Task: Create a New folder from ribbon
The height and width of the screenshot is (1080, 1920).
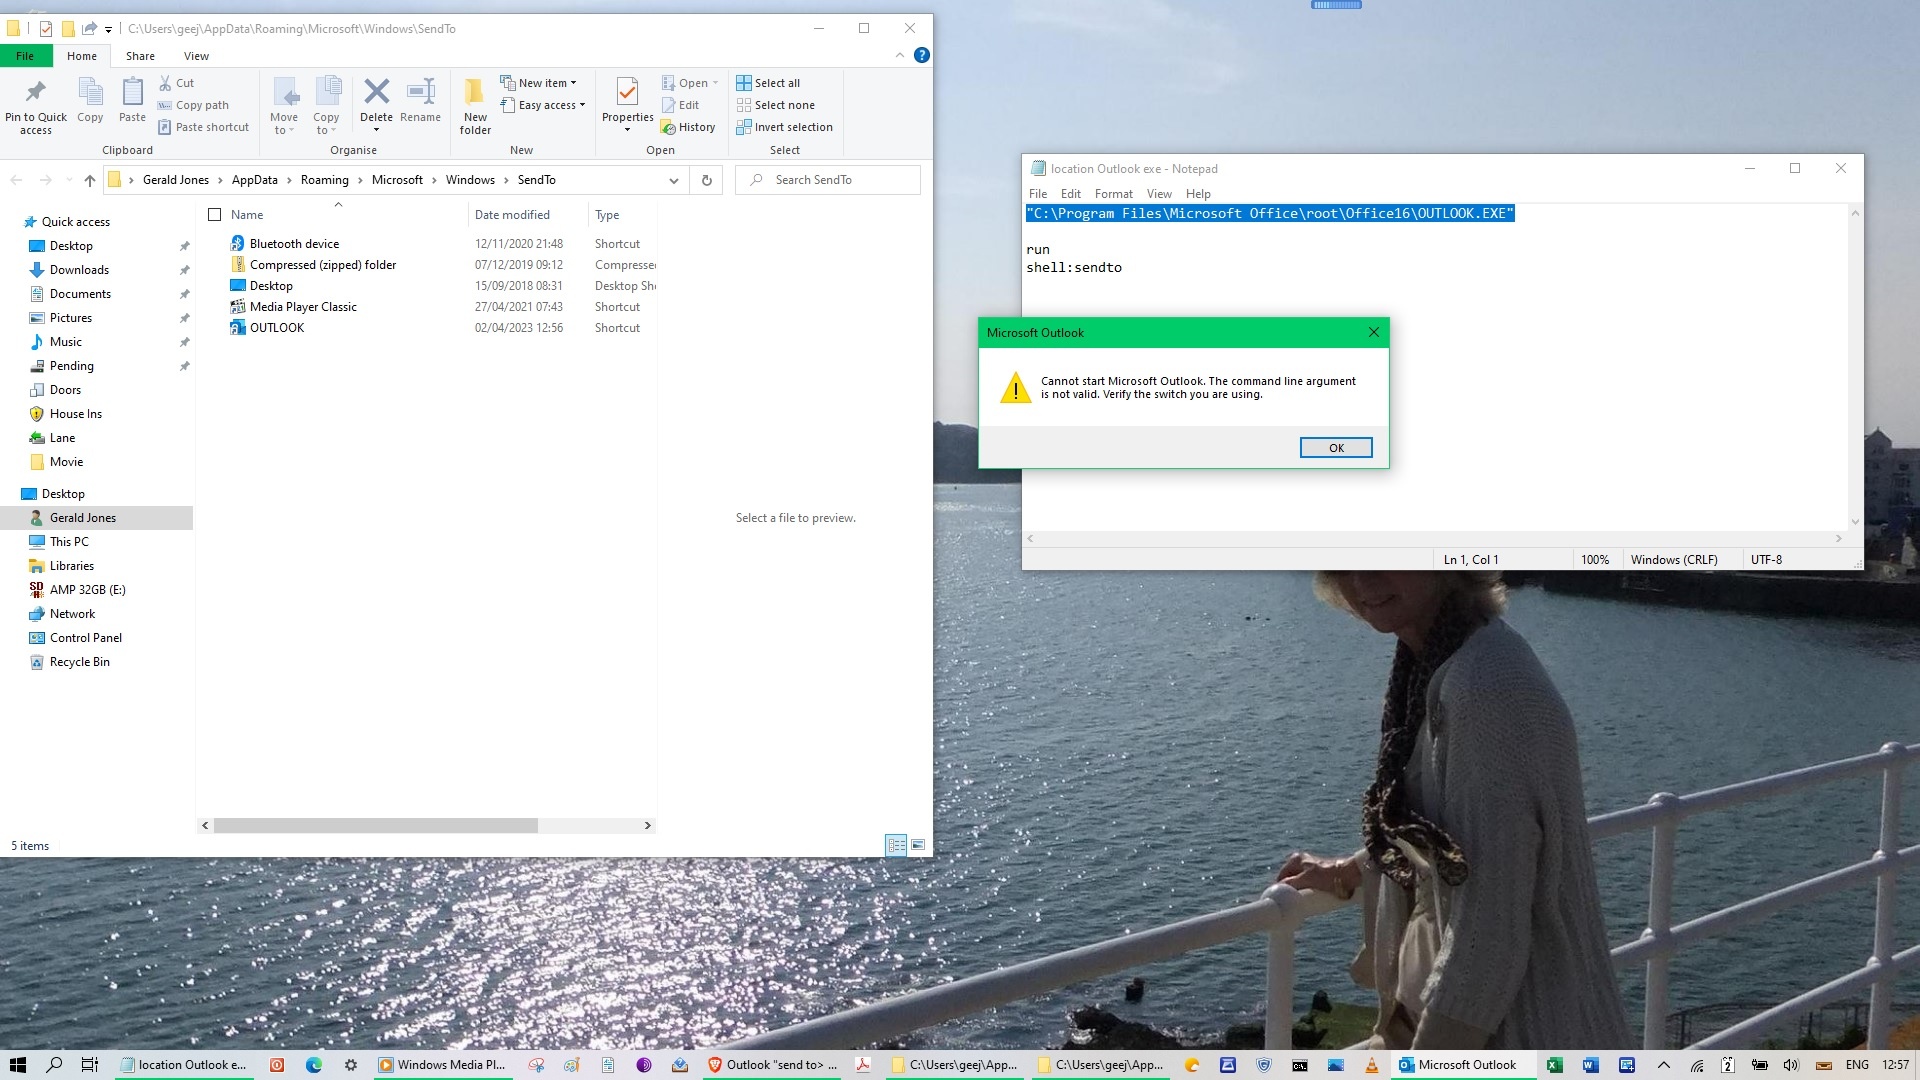Action: point(475,106)
